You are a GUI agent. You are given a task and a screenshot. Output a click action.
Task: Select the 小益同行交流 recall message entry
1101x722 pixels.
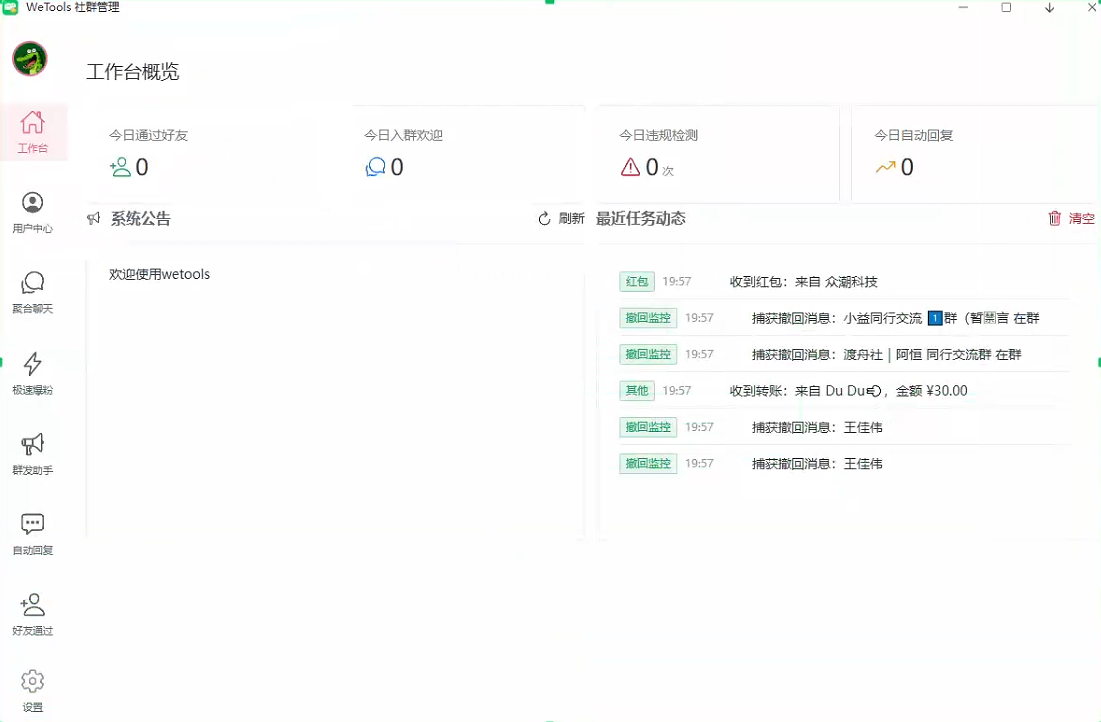tap(895, 318)
